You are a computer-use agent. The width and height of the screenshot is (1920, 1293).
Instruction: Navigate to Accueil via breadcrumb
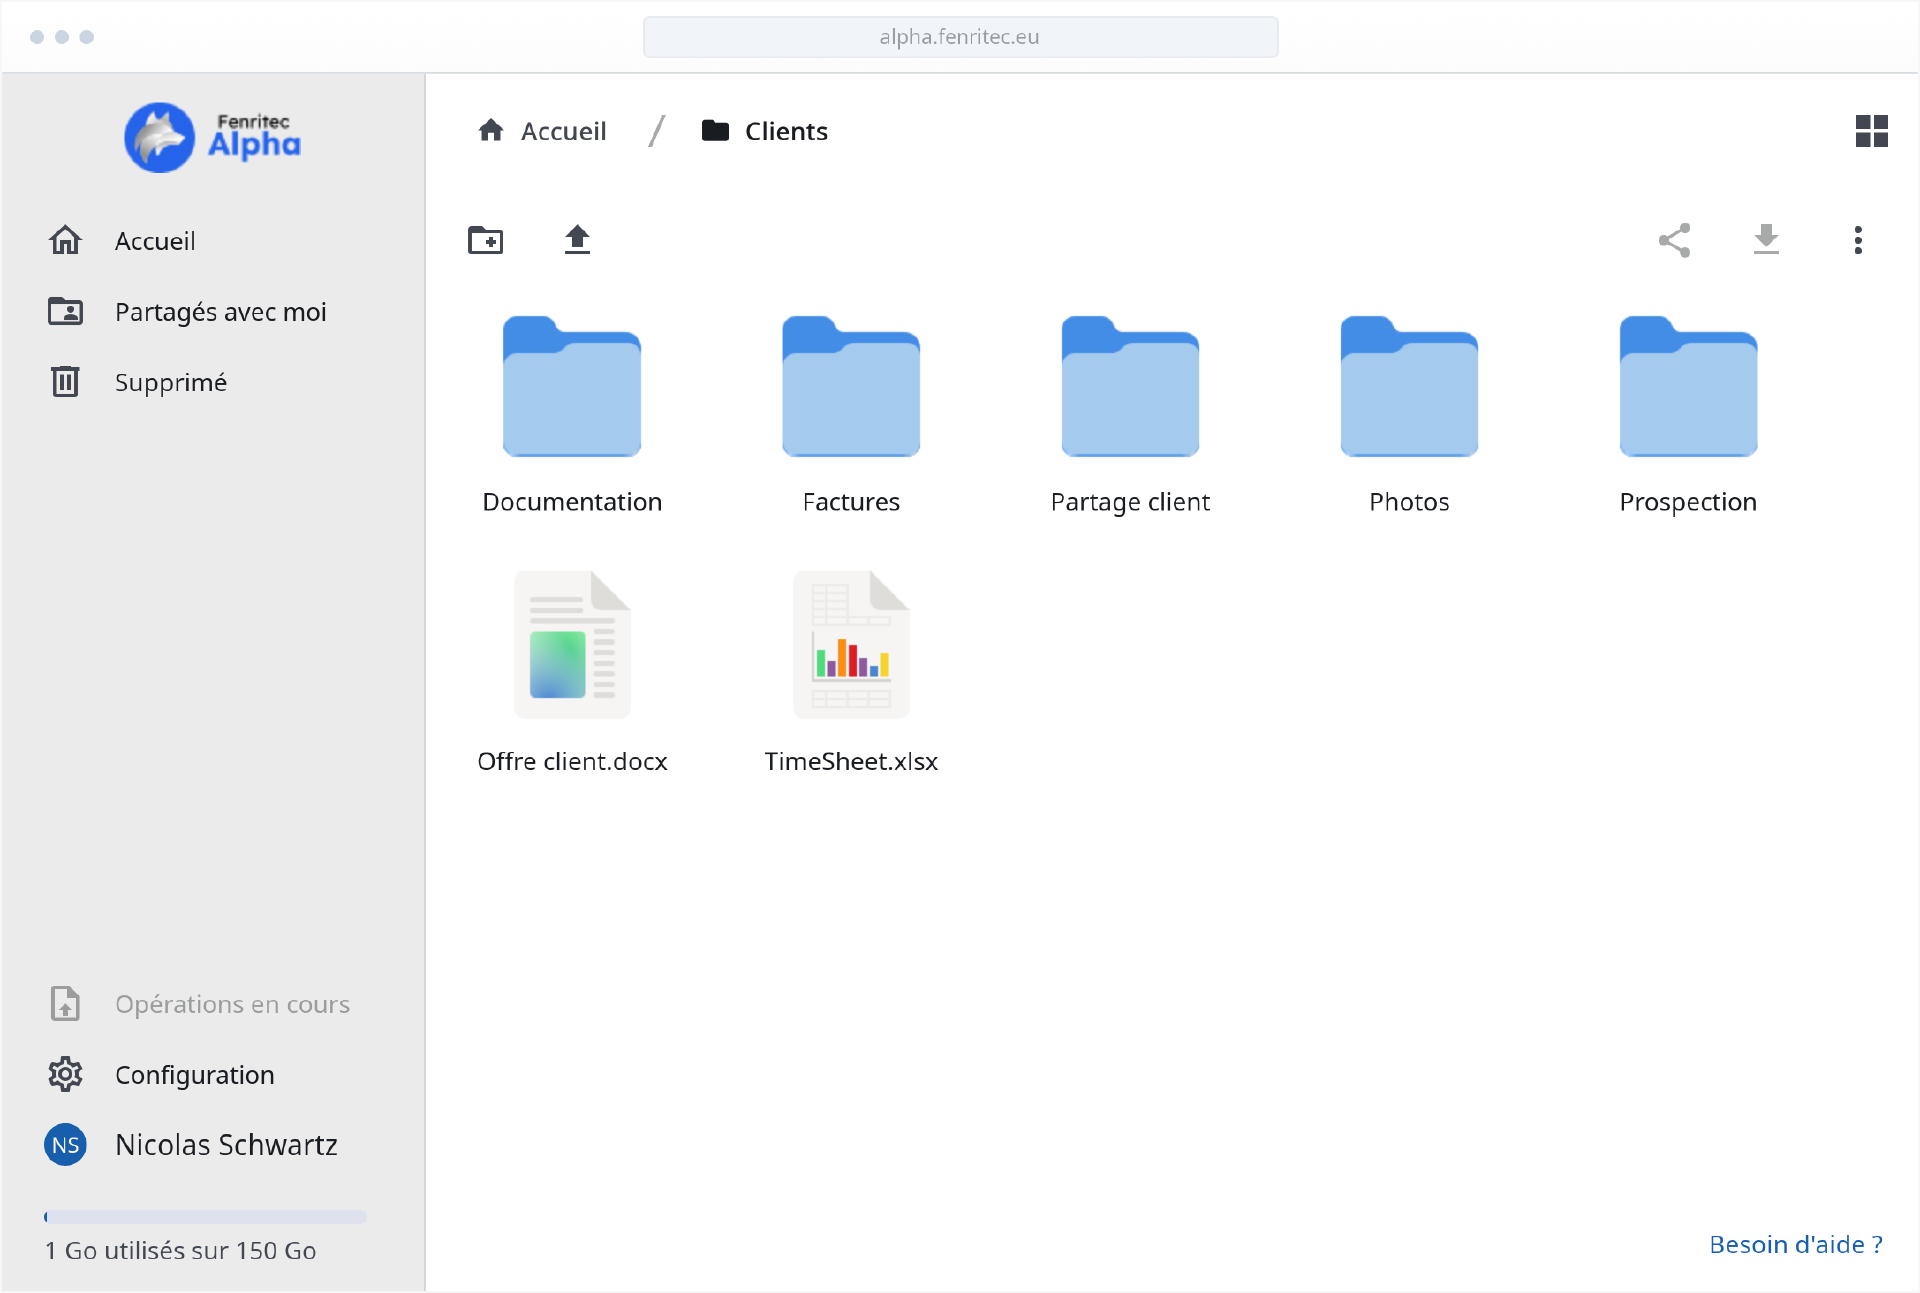point(563,131)
